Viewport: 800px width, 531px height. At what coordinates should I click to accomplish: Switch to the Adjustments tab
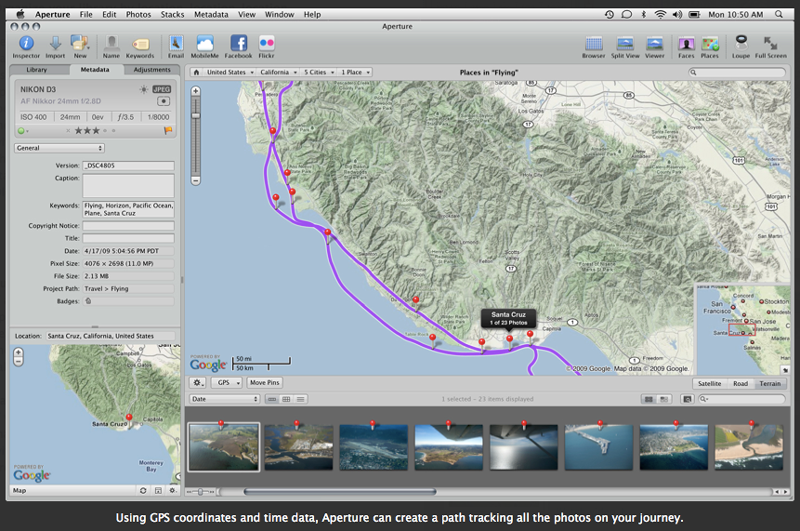152,69
